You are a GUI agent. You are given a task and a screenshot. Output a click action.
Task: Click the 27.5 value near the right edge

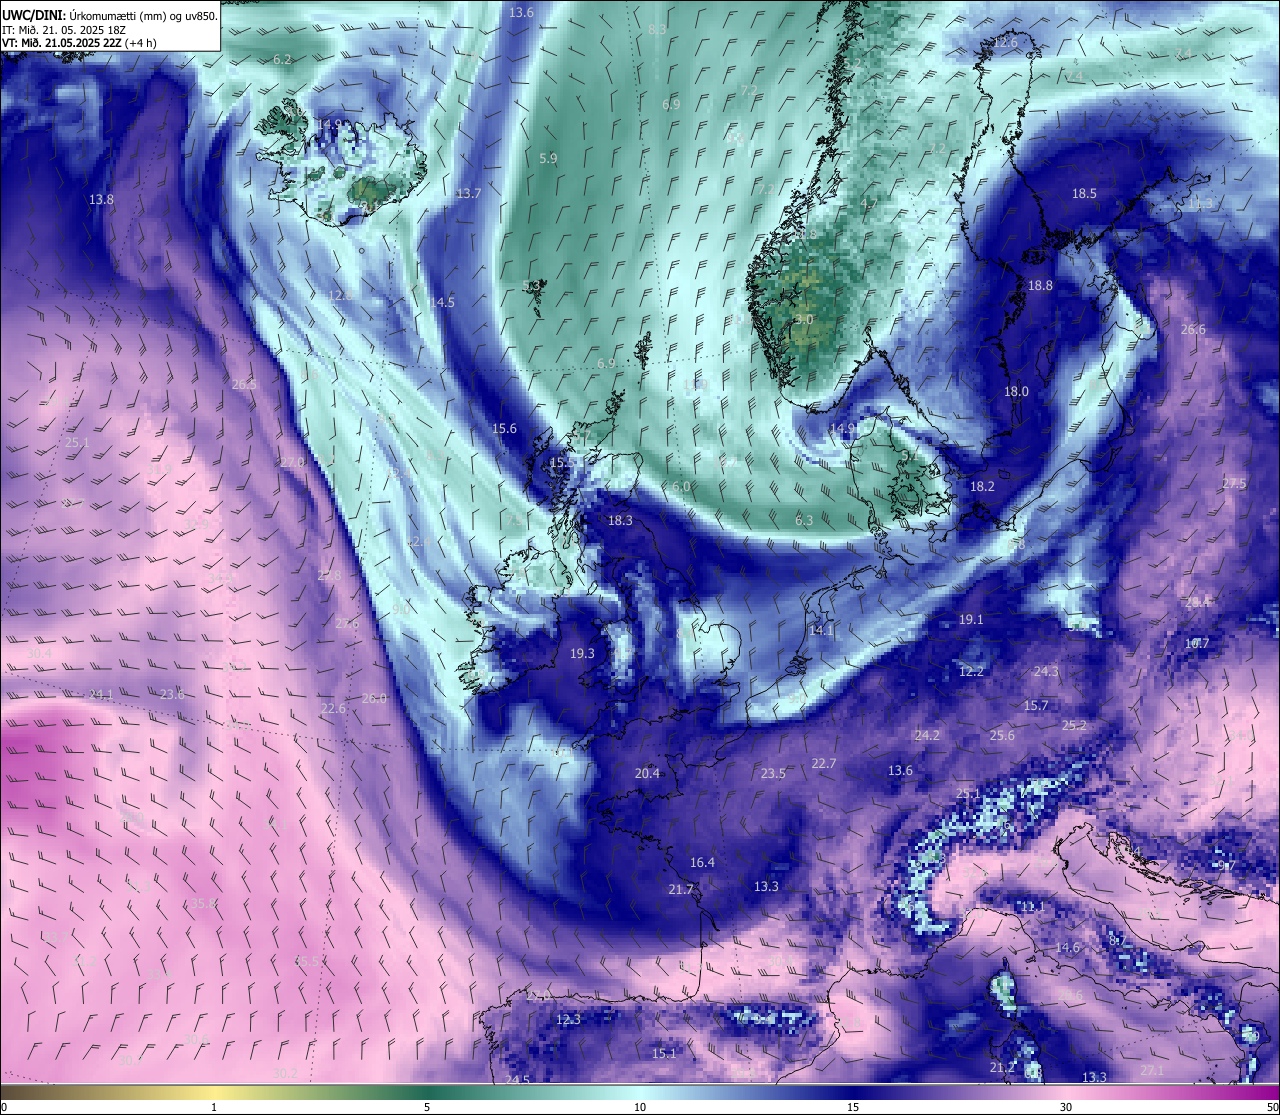pos(1234,484)
